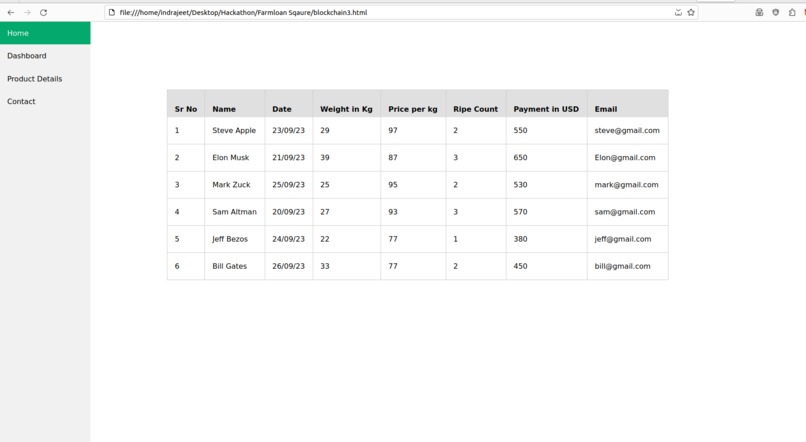Click the email bill@gmail.com
The height and width of the screenshot is (442, 806).
(622, 266)
